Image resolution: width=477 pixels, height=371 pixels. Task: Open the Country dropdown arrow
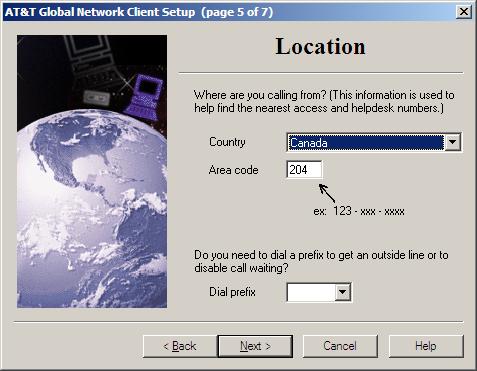tap(452, 142)
